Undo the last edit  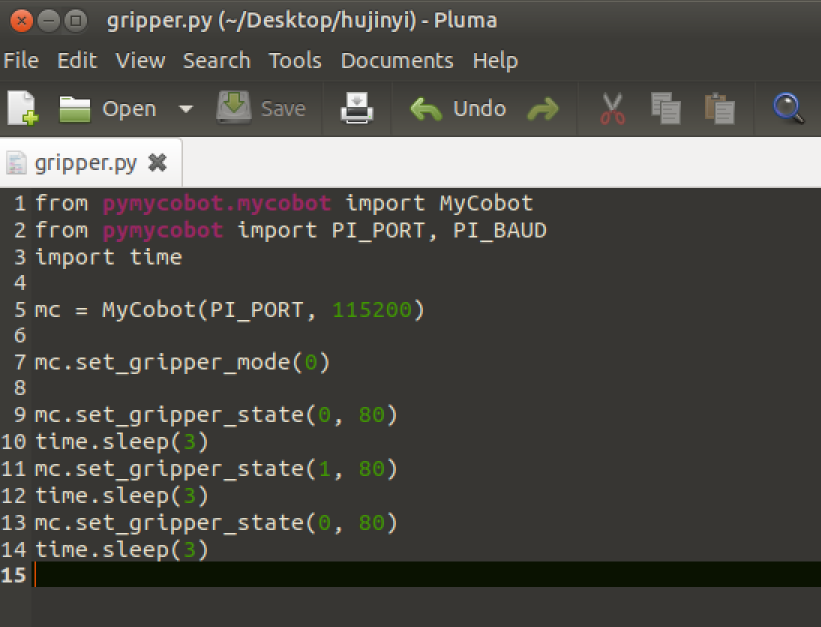pyautogui.click(x=452, y=108)
